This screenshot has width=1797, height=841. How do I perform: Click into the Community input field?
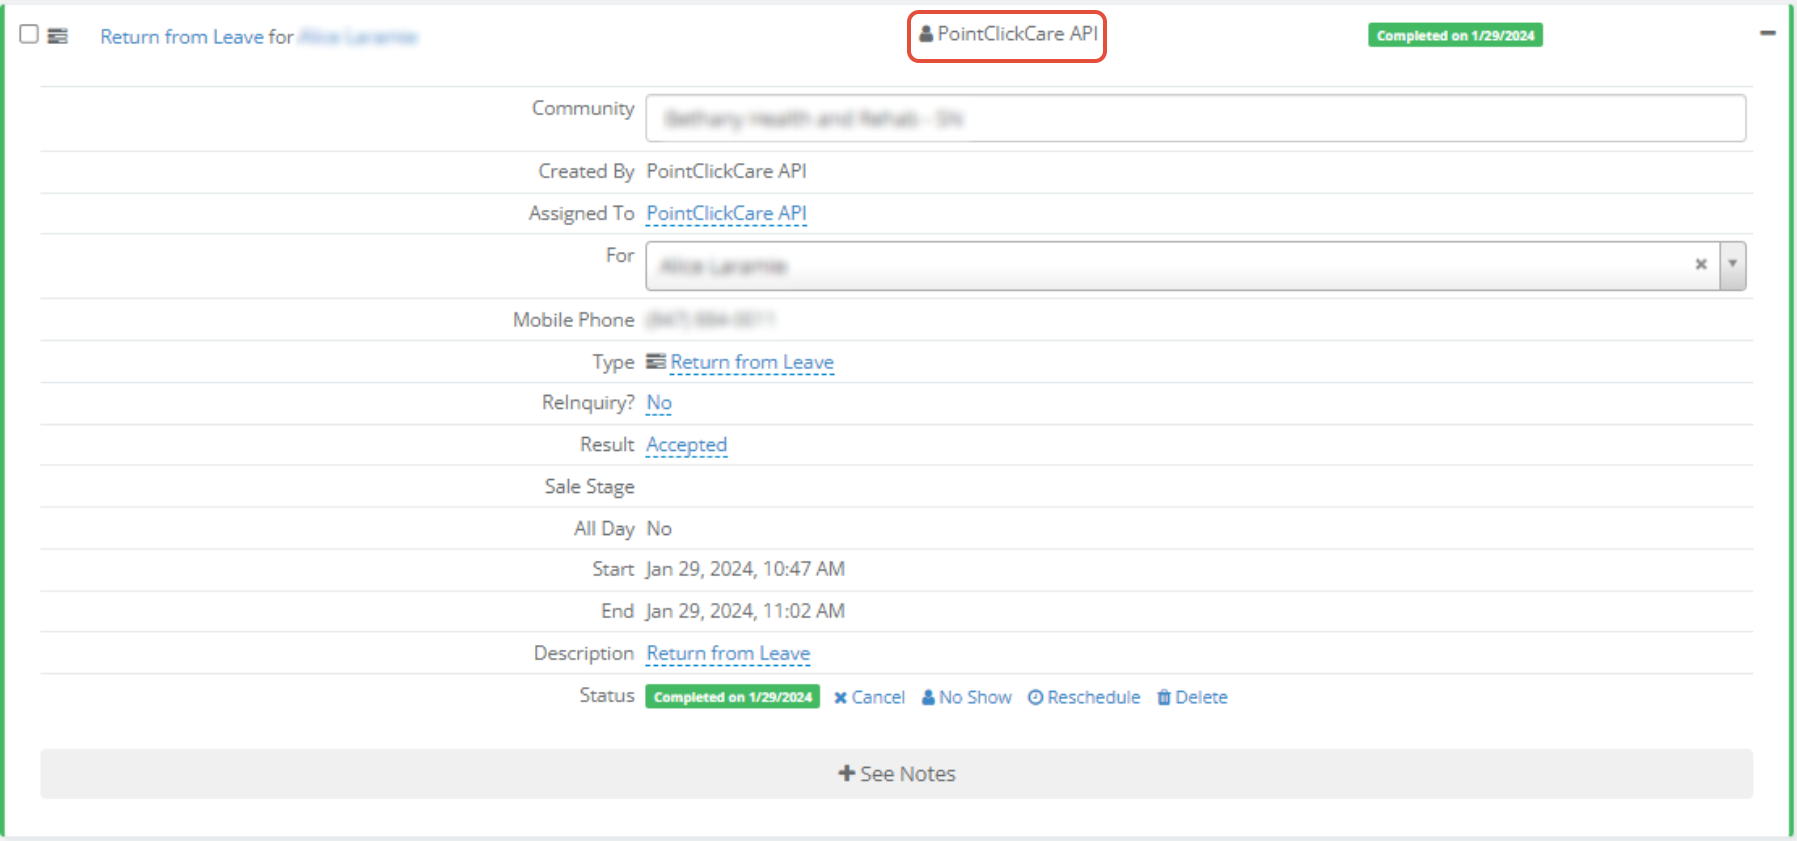pyautogui.click(x=1195, y=118)
